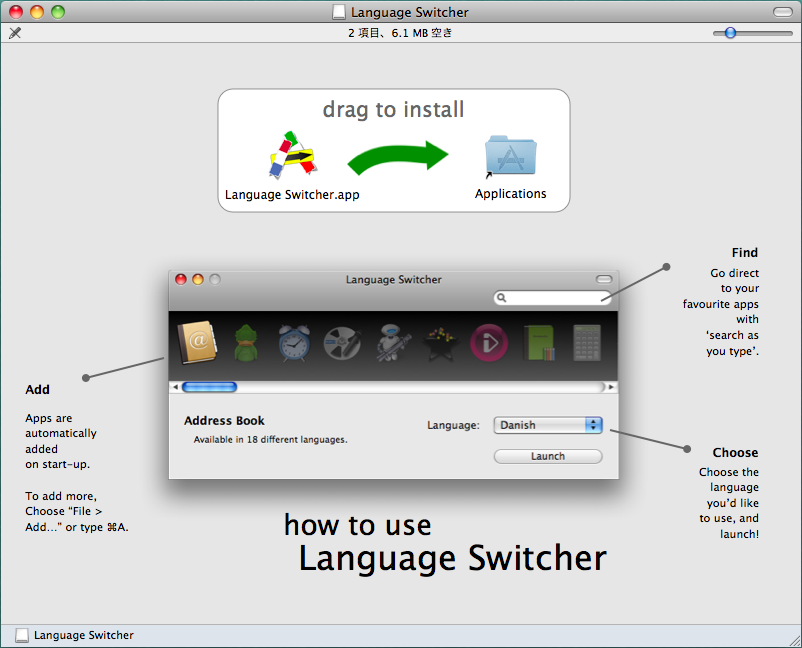Click the 'Find' heading
Screen dimensions: 802x648
(x=745, y=253)
